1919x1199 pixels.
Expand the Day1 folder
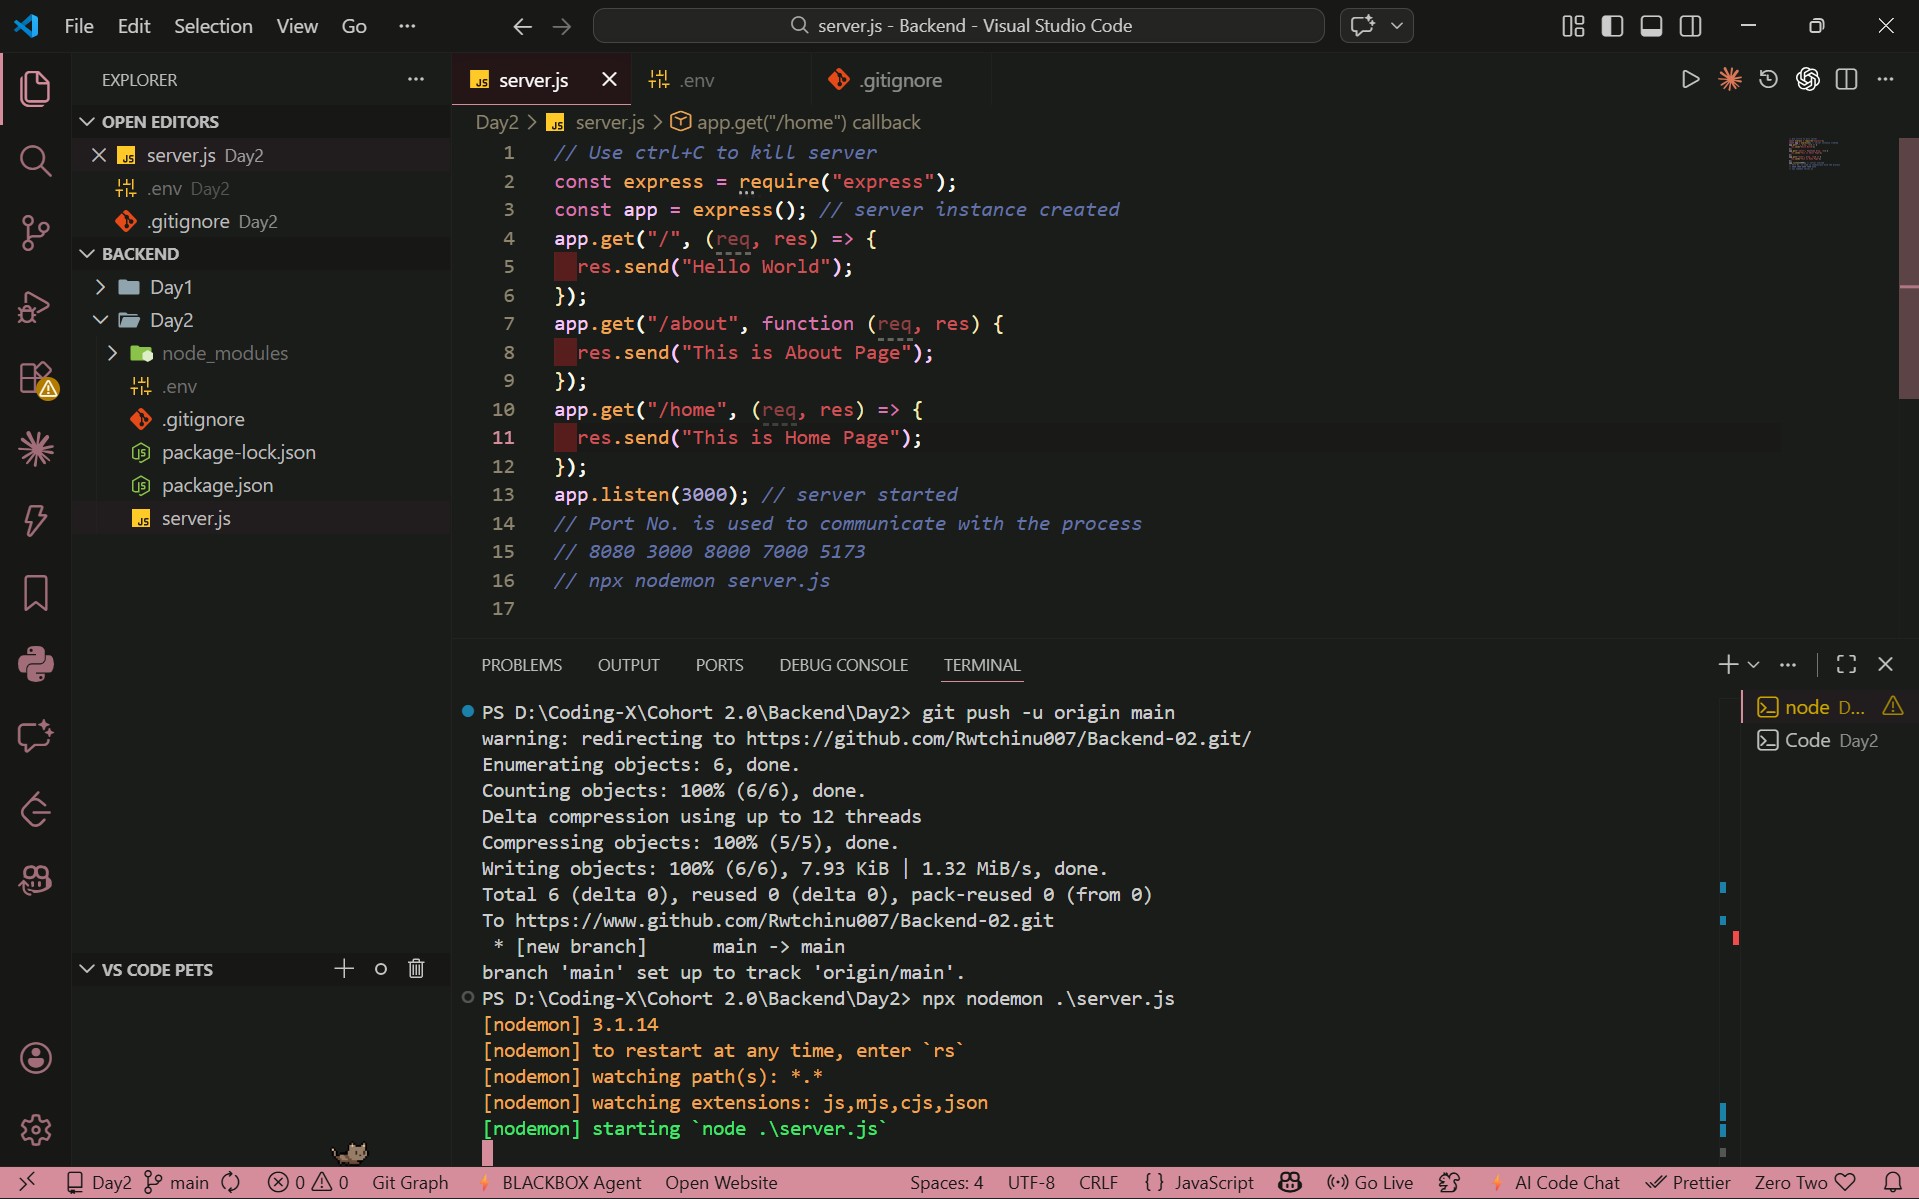click(x=170, y=287)
